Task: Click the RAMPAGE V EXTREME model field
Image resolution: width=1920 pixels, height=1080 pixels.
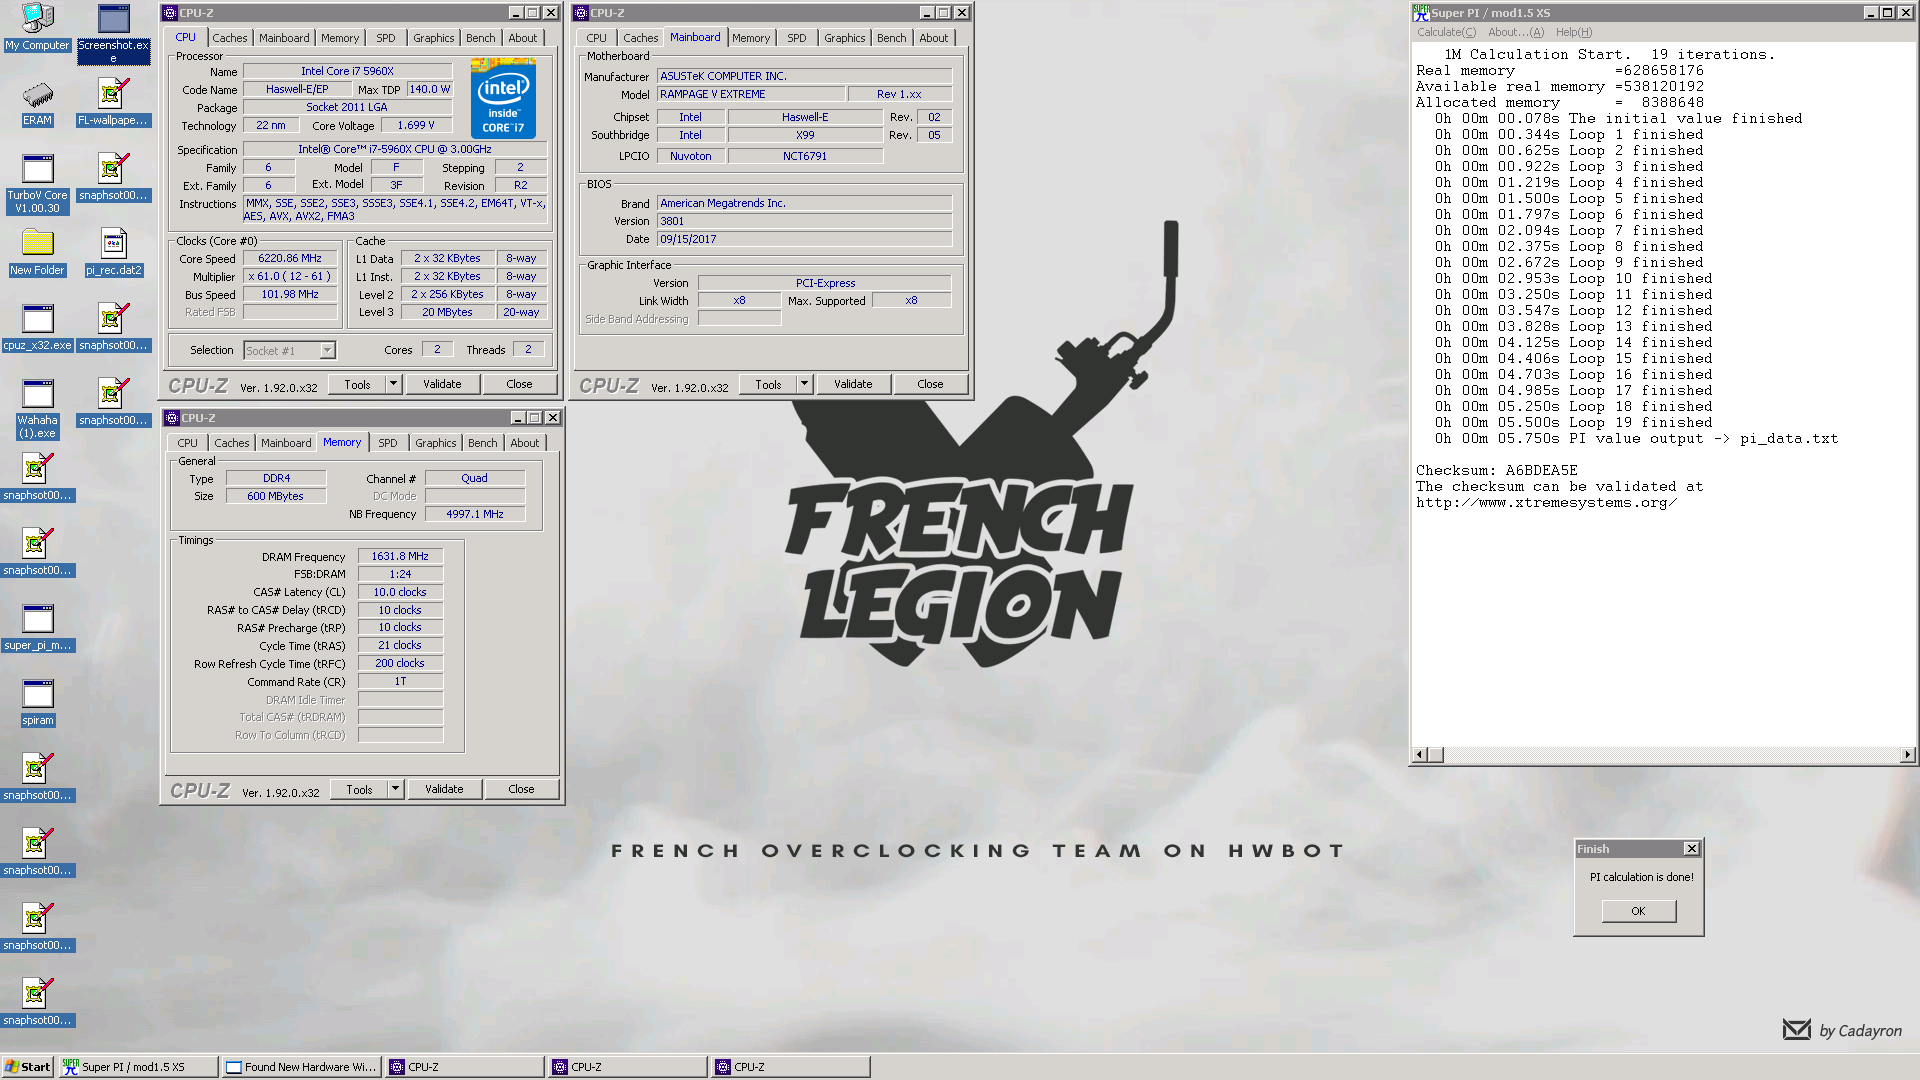Action: tap(750, 94)
